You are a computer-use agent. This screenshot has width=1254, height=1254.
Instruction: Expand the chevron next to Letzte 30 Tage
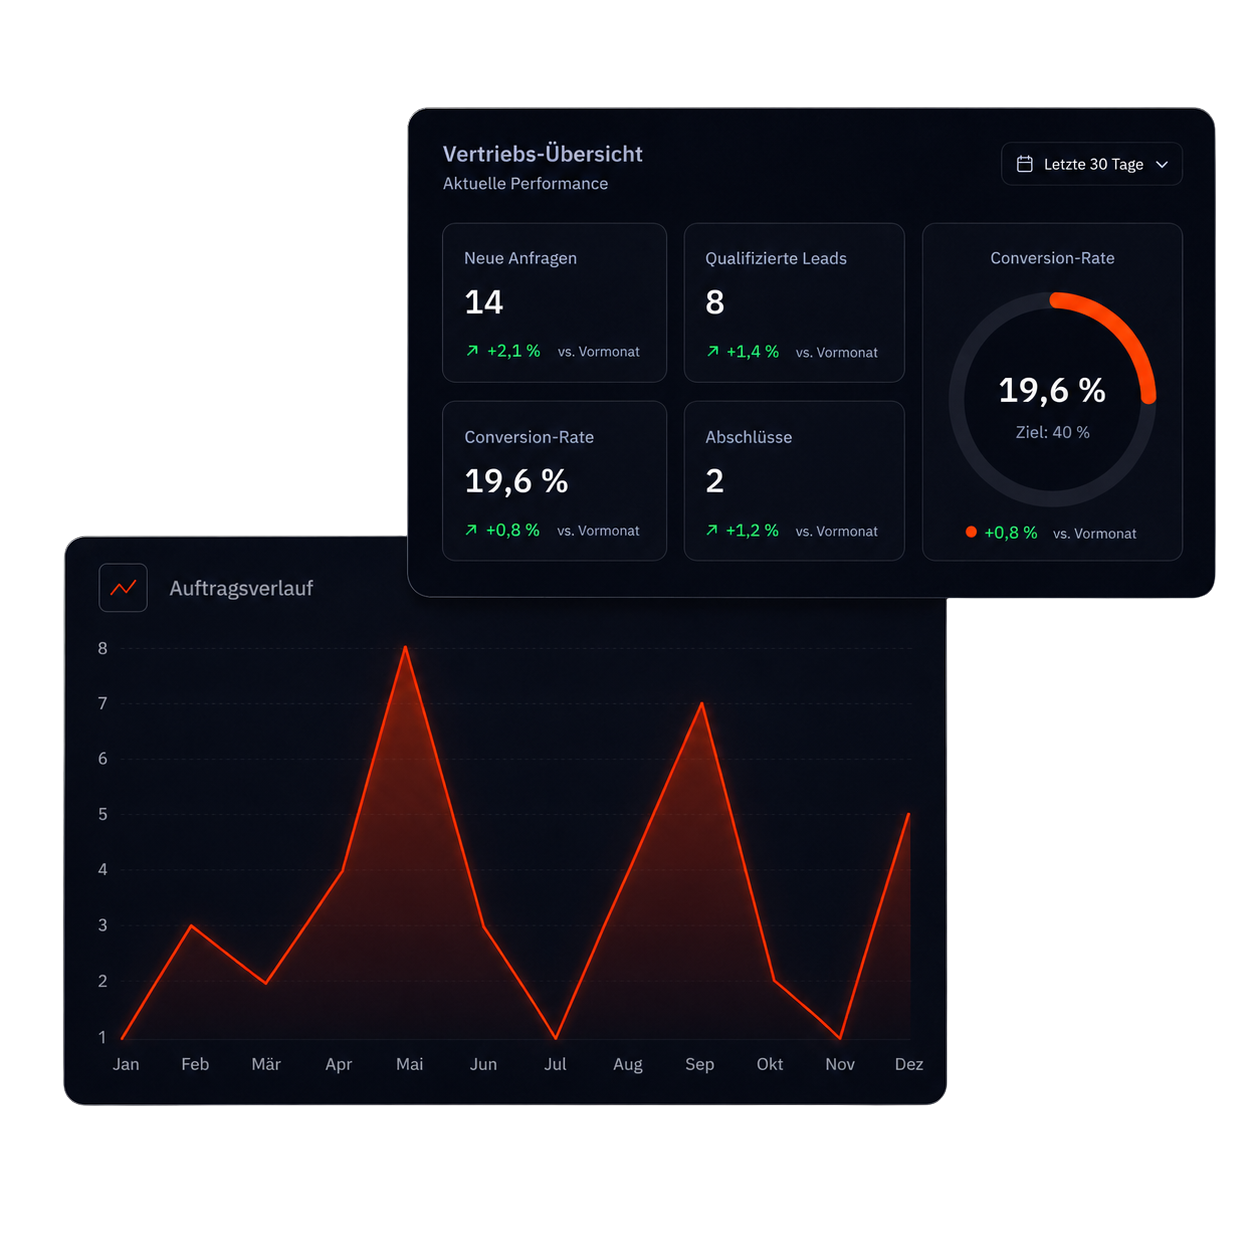click(x=1162, y=164)
